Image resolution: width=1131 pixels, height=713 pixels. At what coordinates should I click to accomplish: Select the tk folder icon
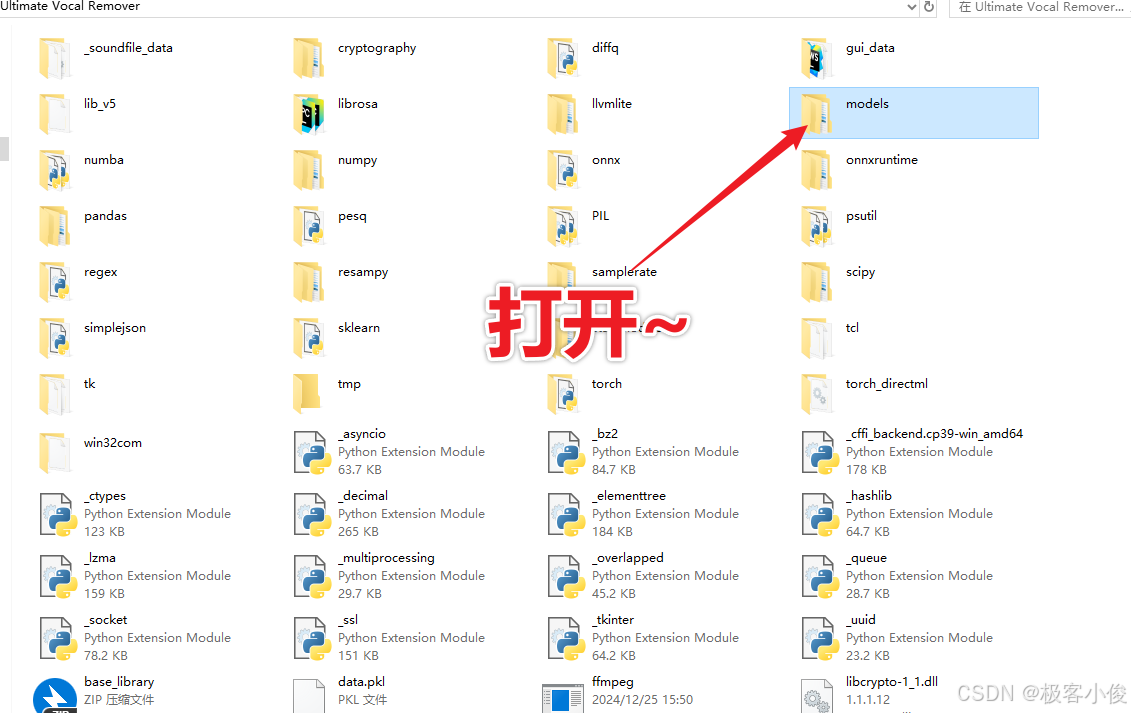(56, 393)
